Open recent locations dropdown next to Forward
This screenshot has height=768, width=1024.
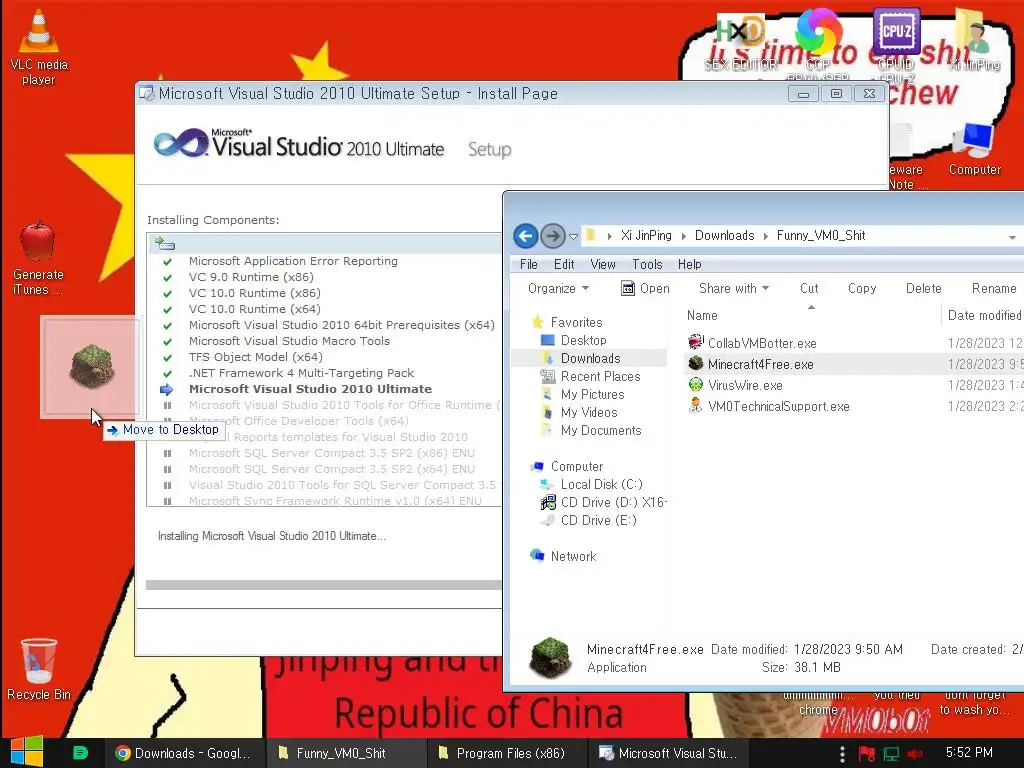(573, 236)
